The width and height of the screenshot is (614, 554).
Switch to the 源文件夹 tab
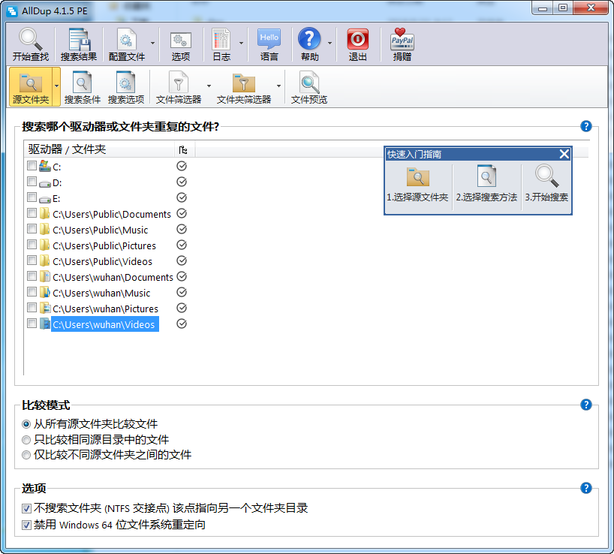31,87
